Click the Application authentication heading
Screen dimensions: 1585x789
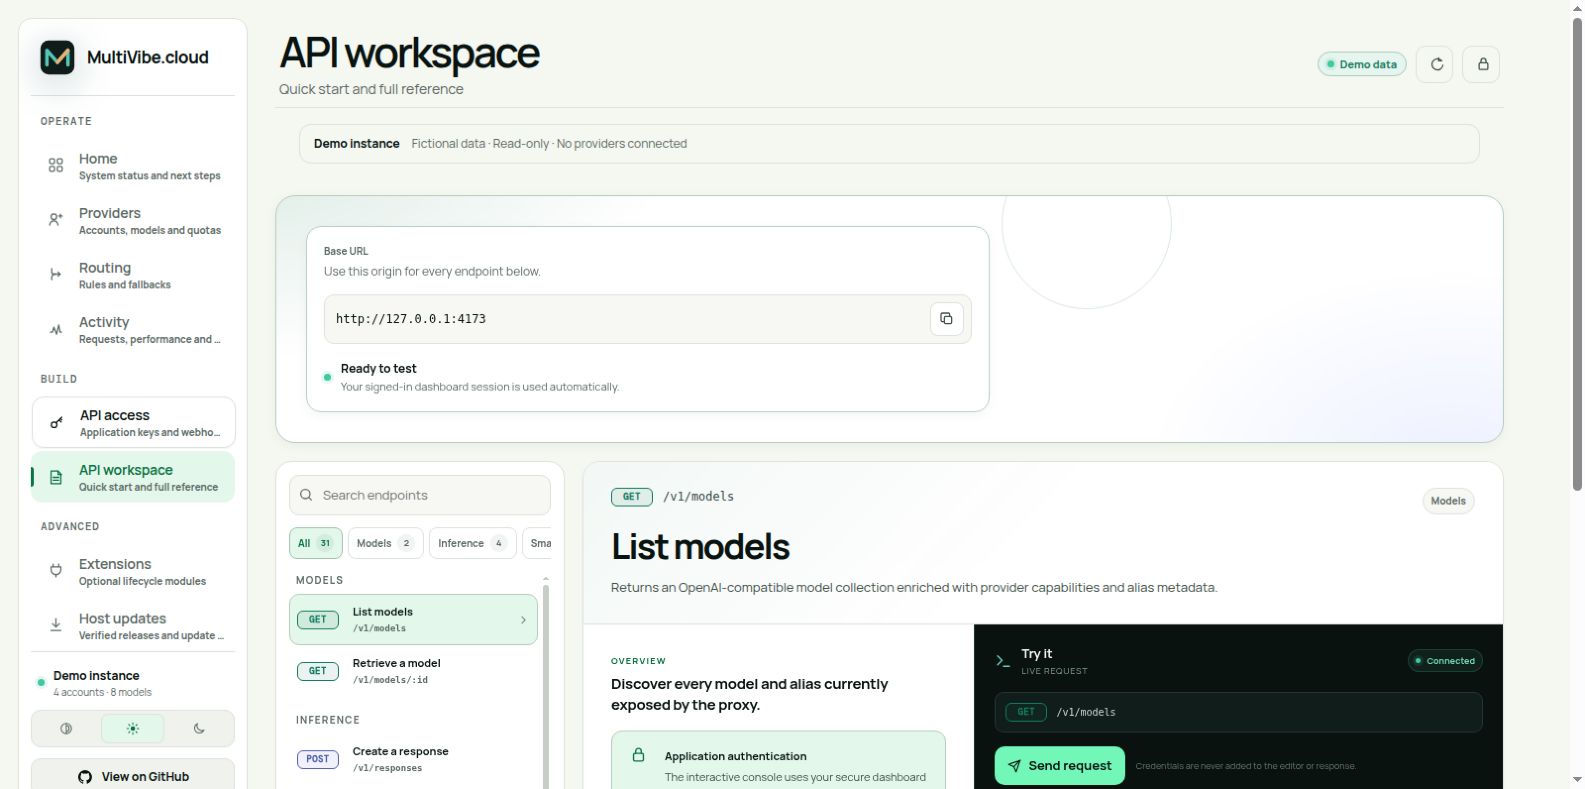[735, 757]
